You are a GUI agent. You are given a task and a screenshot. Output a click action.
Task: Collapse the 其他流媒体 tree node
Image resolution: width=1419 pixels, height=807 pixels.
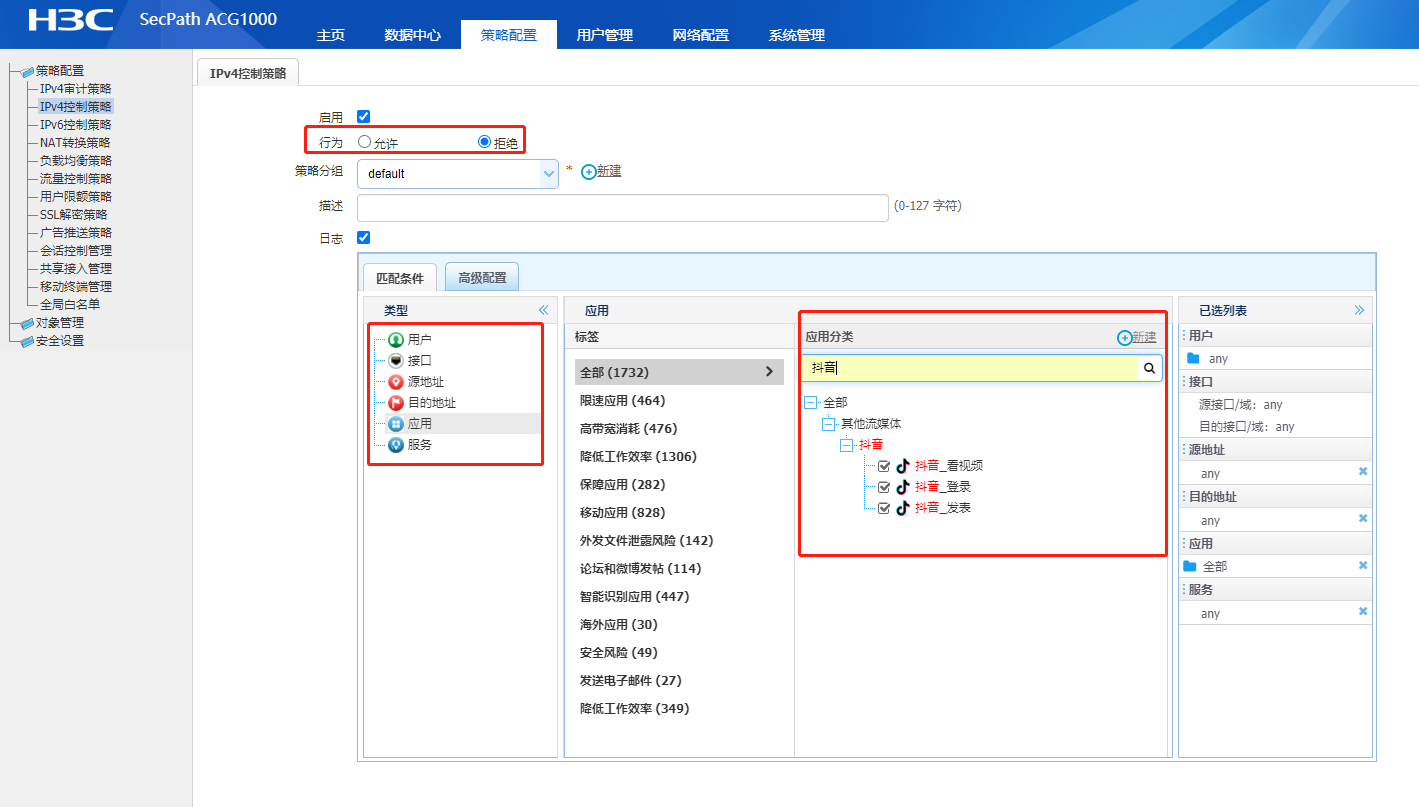click(x=828, y=424)
